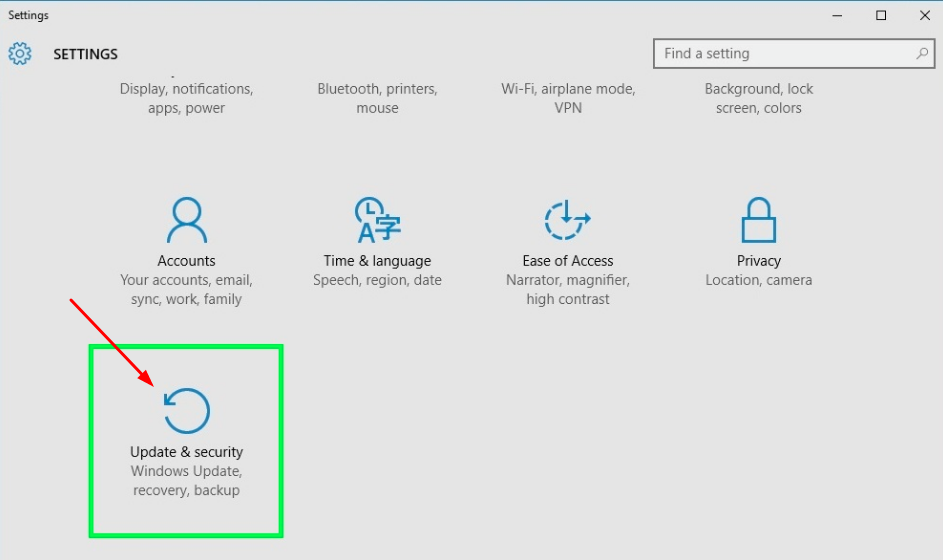The width and height of the screenshot is (943, 560).
Task: Open the Privacy padlock icon
Action: (758, 220)
